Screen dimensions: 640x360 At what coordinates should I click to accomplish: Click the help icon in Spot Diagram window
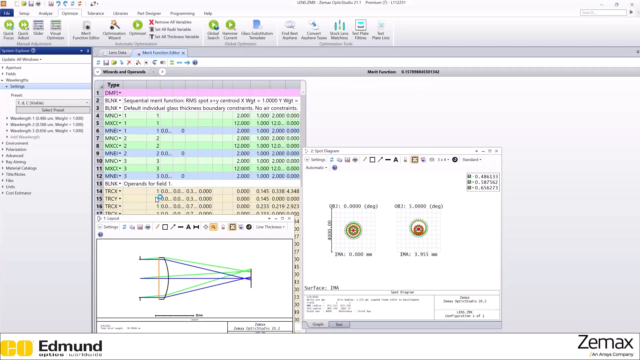point(335,168)
